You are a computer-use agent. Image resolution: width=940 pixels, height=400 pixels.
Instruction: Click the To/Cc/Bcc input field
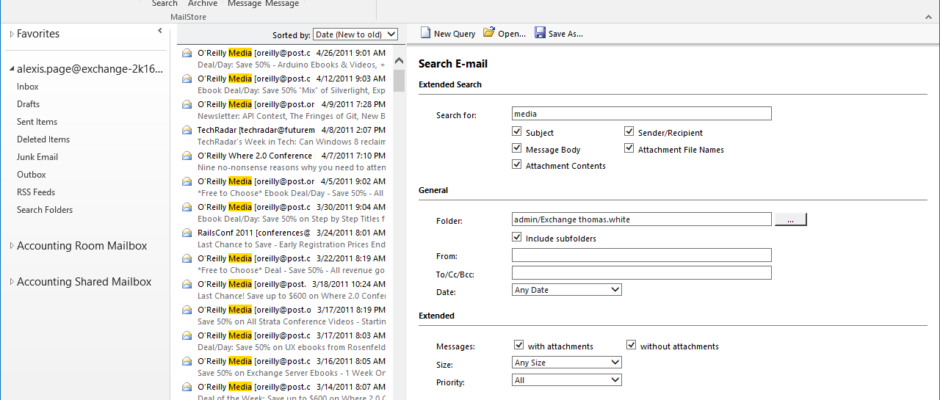pyautogui.click(x=641, y=273)
